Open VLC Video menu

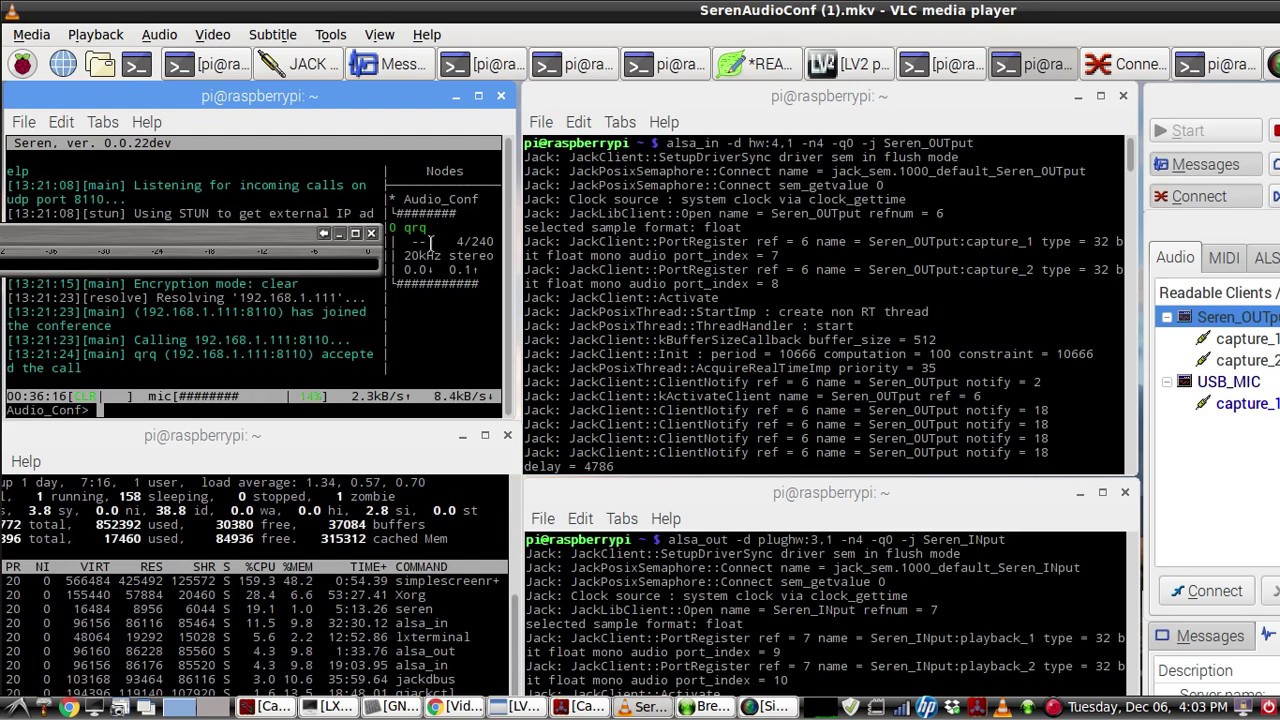pyautogui.click(x=212, y=34)
